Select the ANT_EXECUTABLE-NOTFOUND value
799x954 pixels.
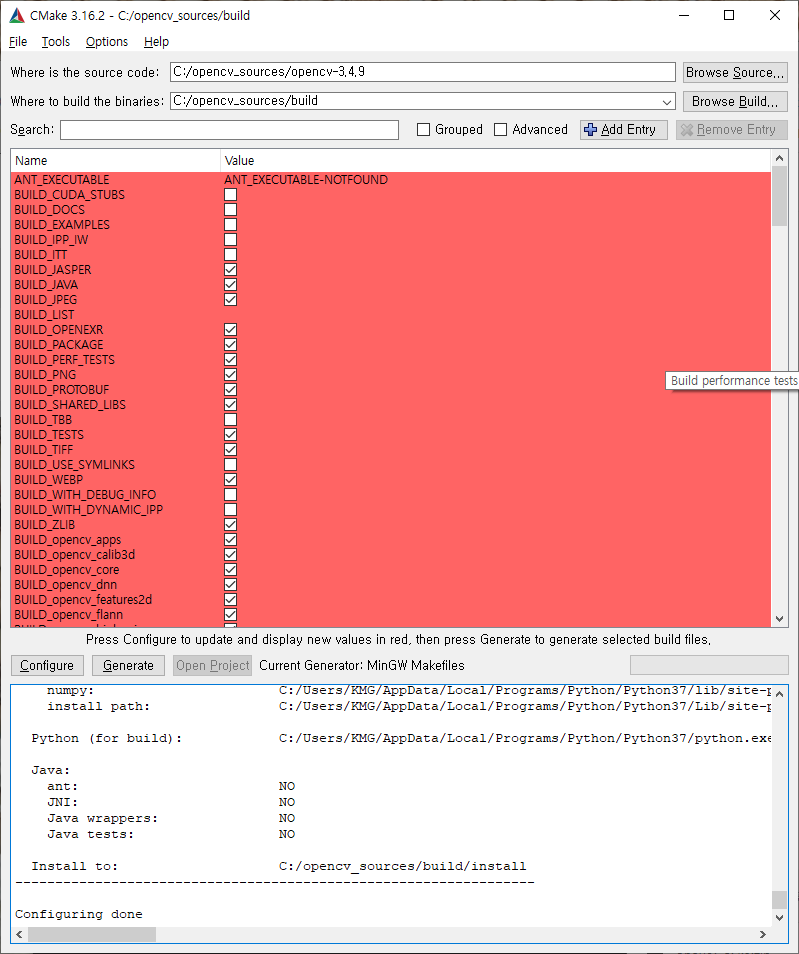(305, 179)
